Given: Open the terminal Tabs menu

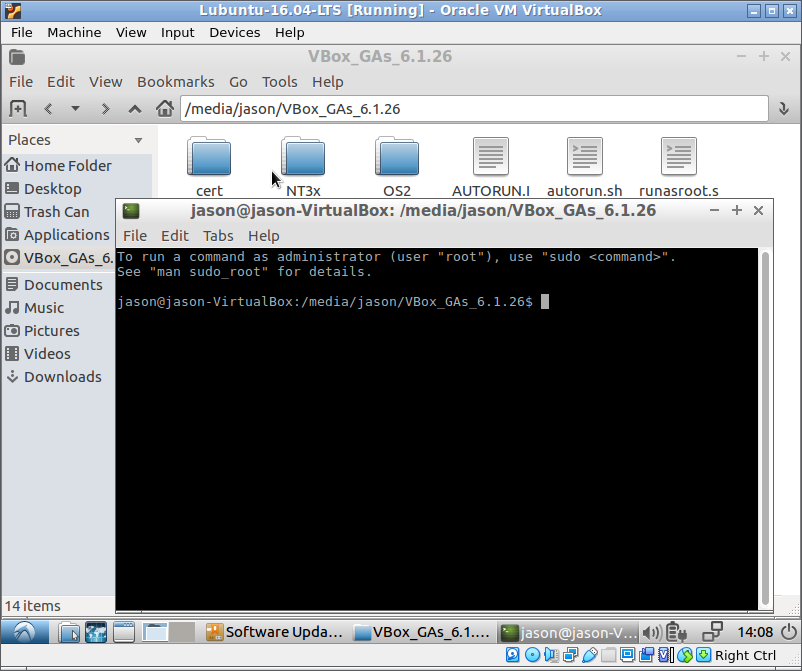Looking at the screenshot, I should 218,236.
